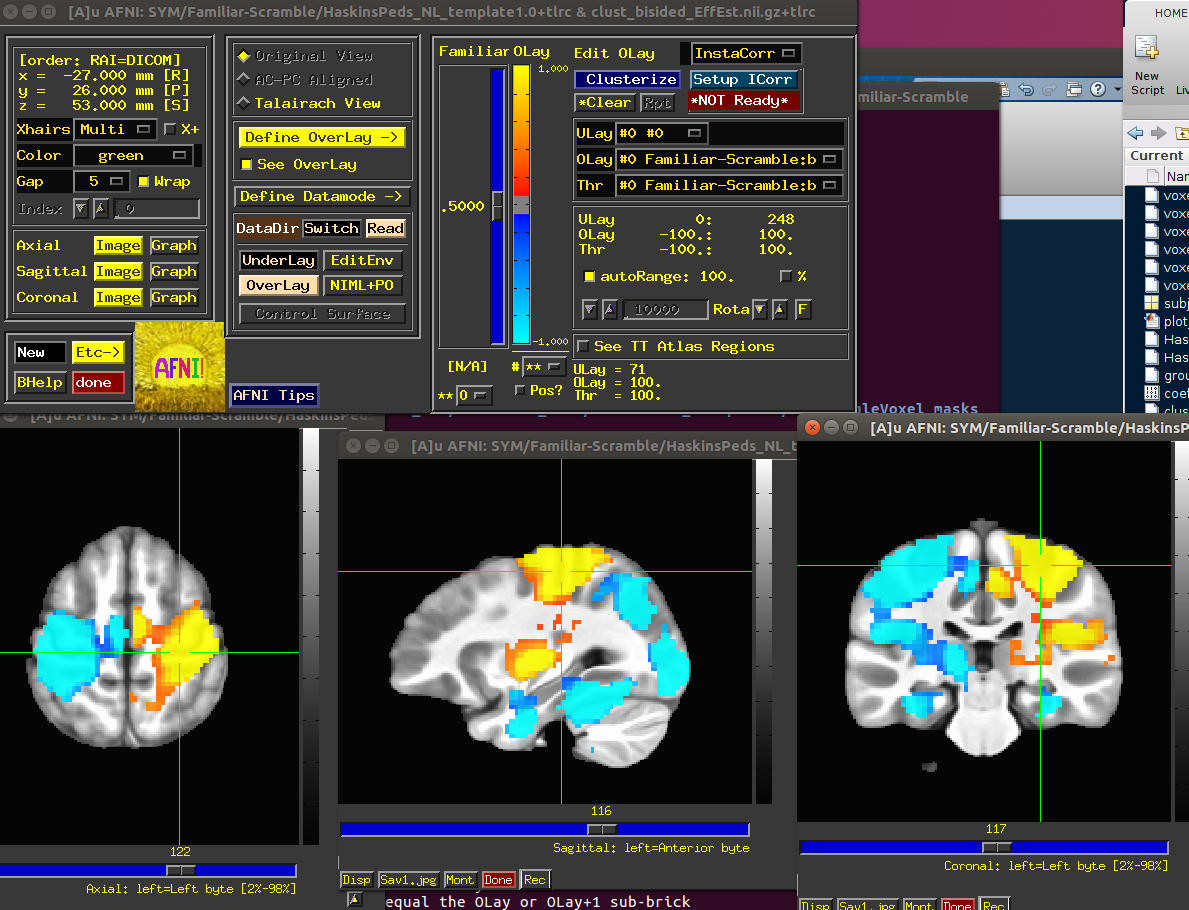Click Define OverLay -> button

coord(322,137)
